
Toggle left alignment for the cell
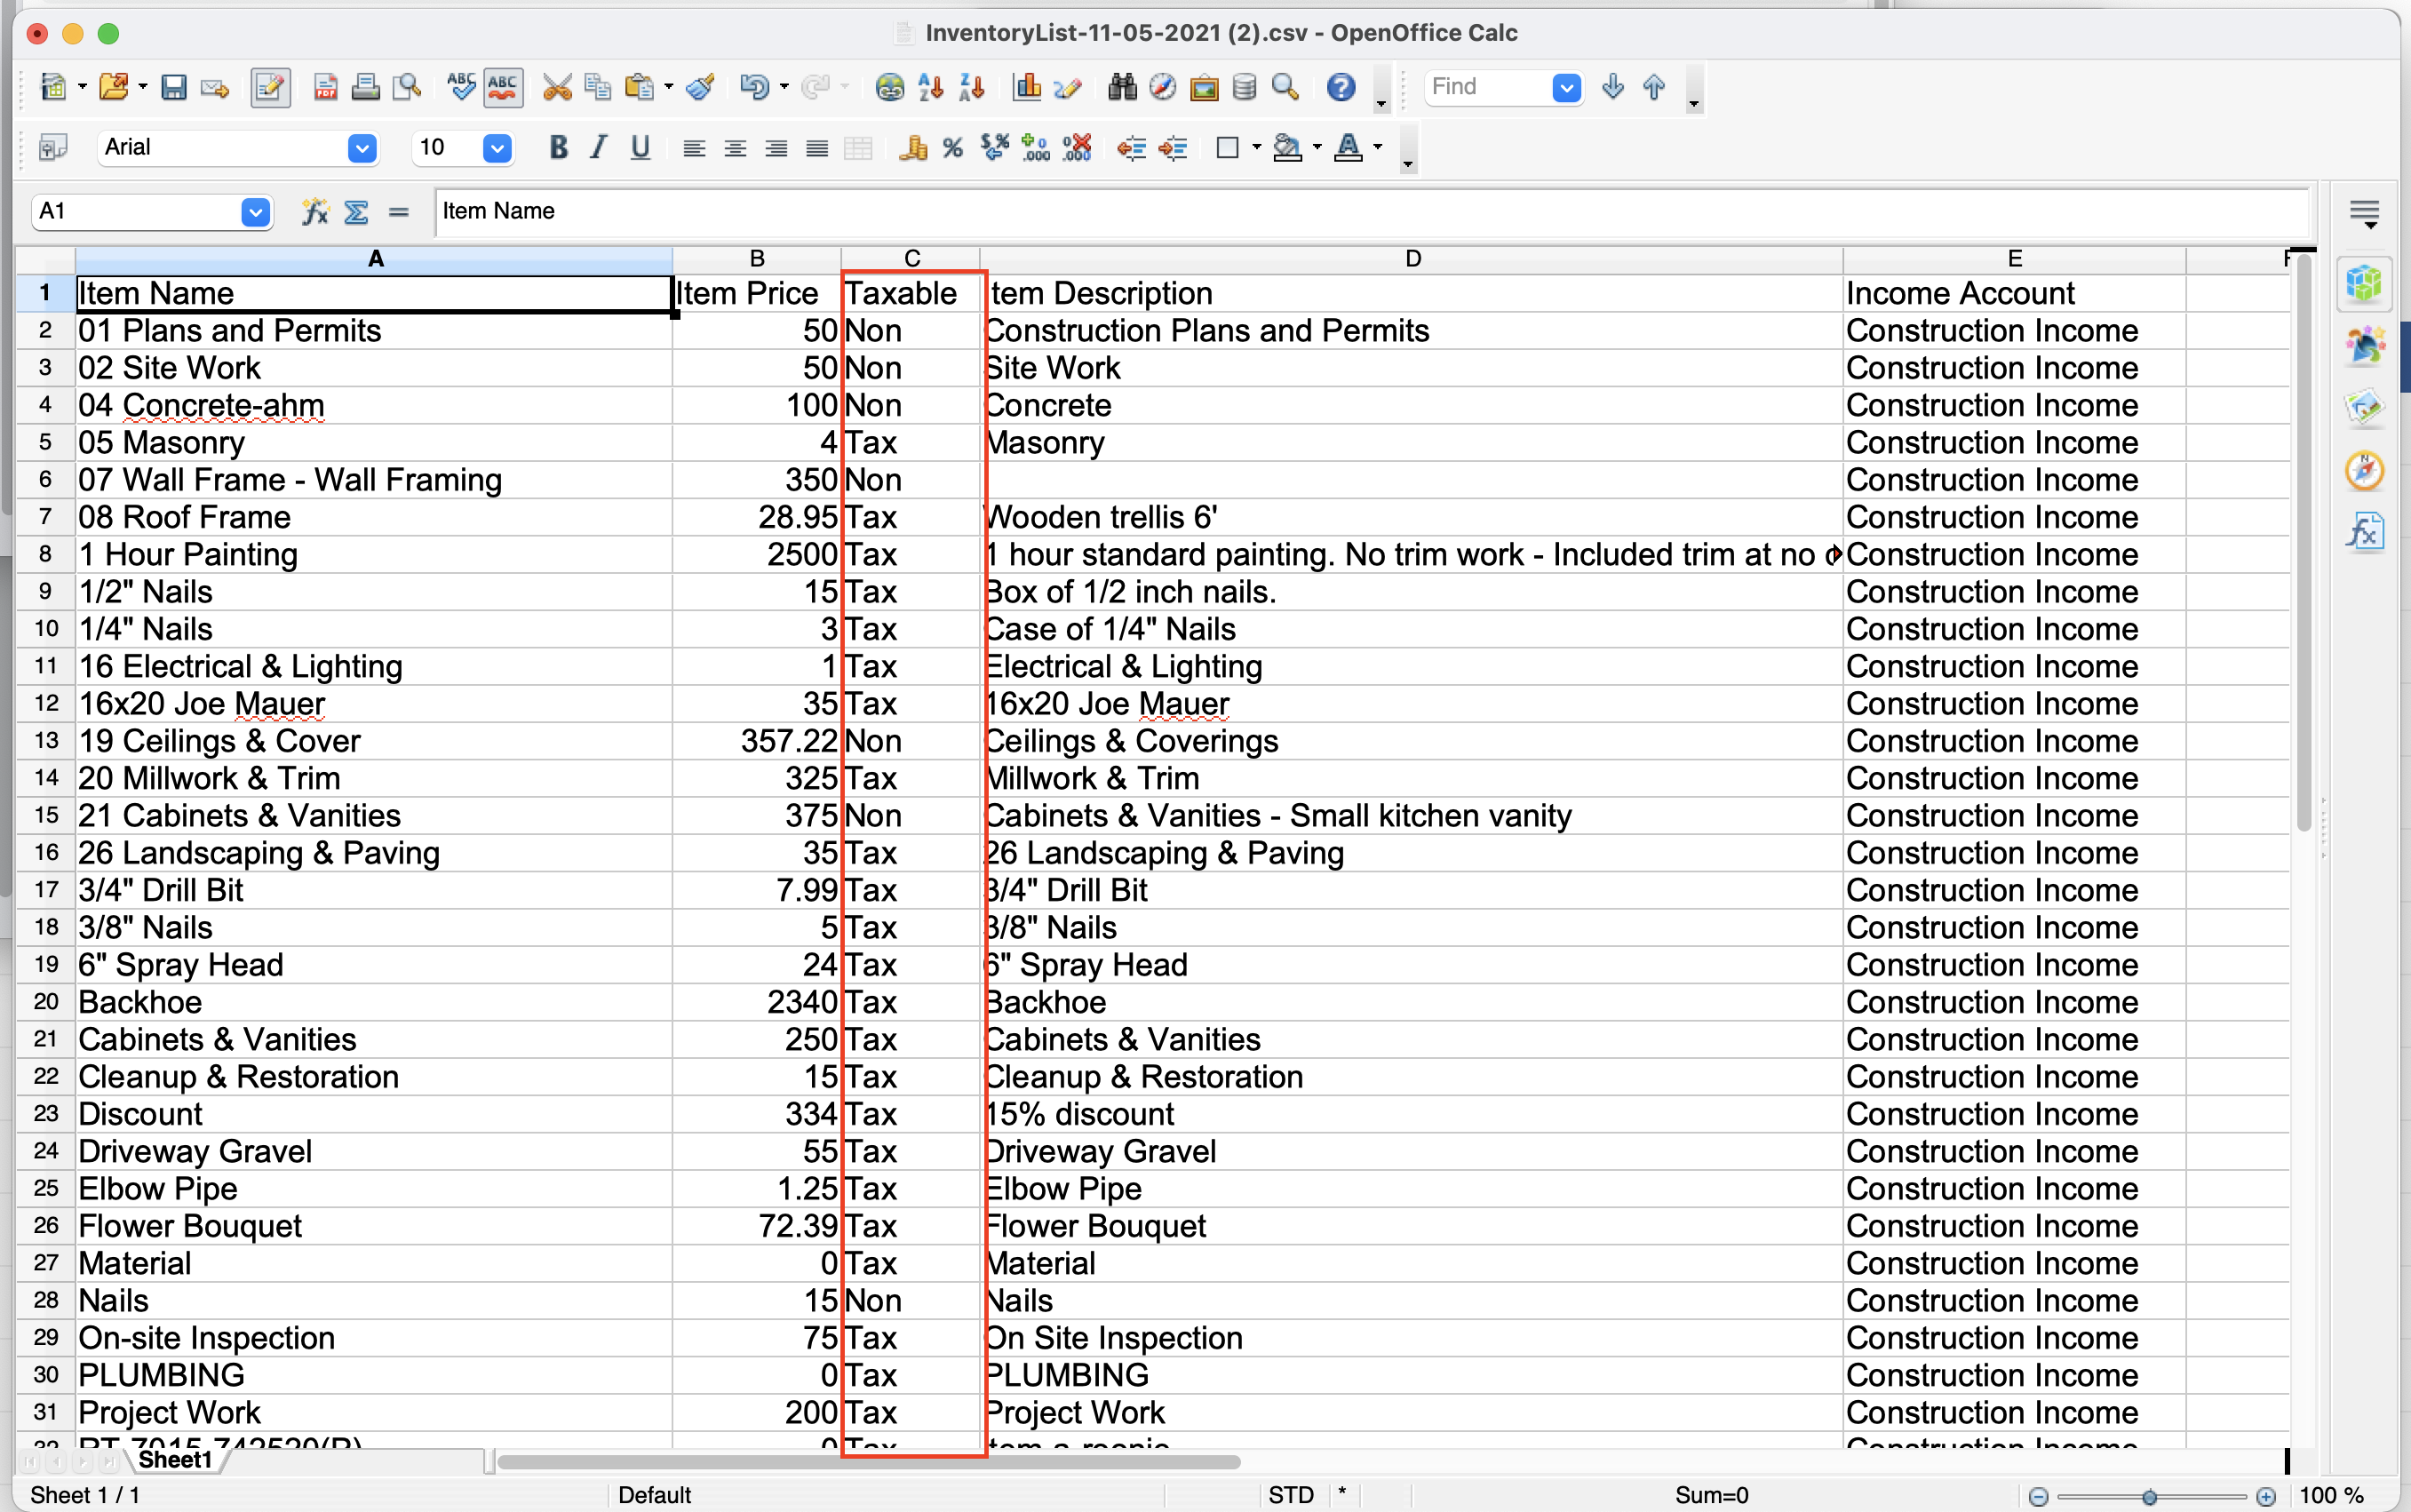694,148
